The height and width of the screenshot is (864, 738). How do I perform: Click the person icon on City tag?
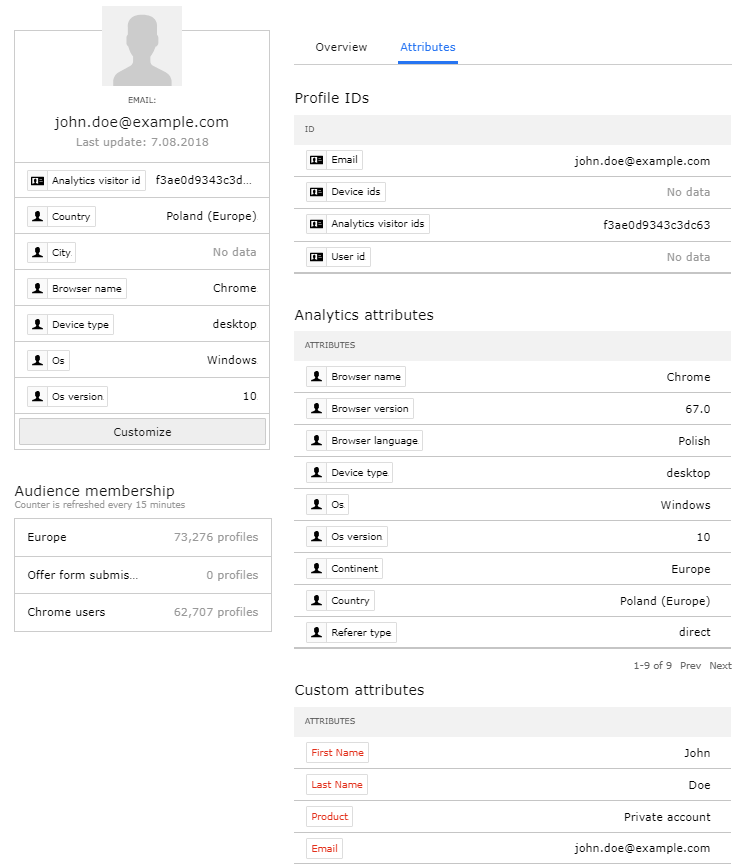coord(38,253)
